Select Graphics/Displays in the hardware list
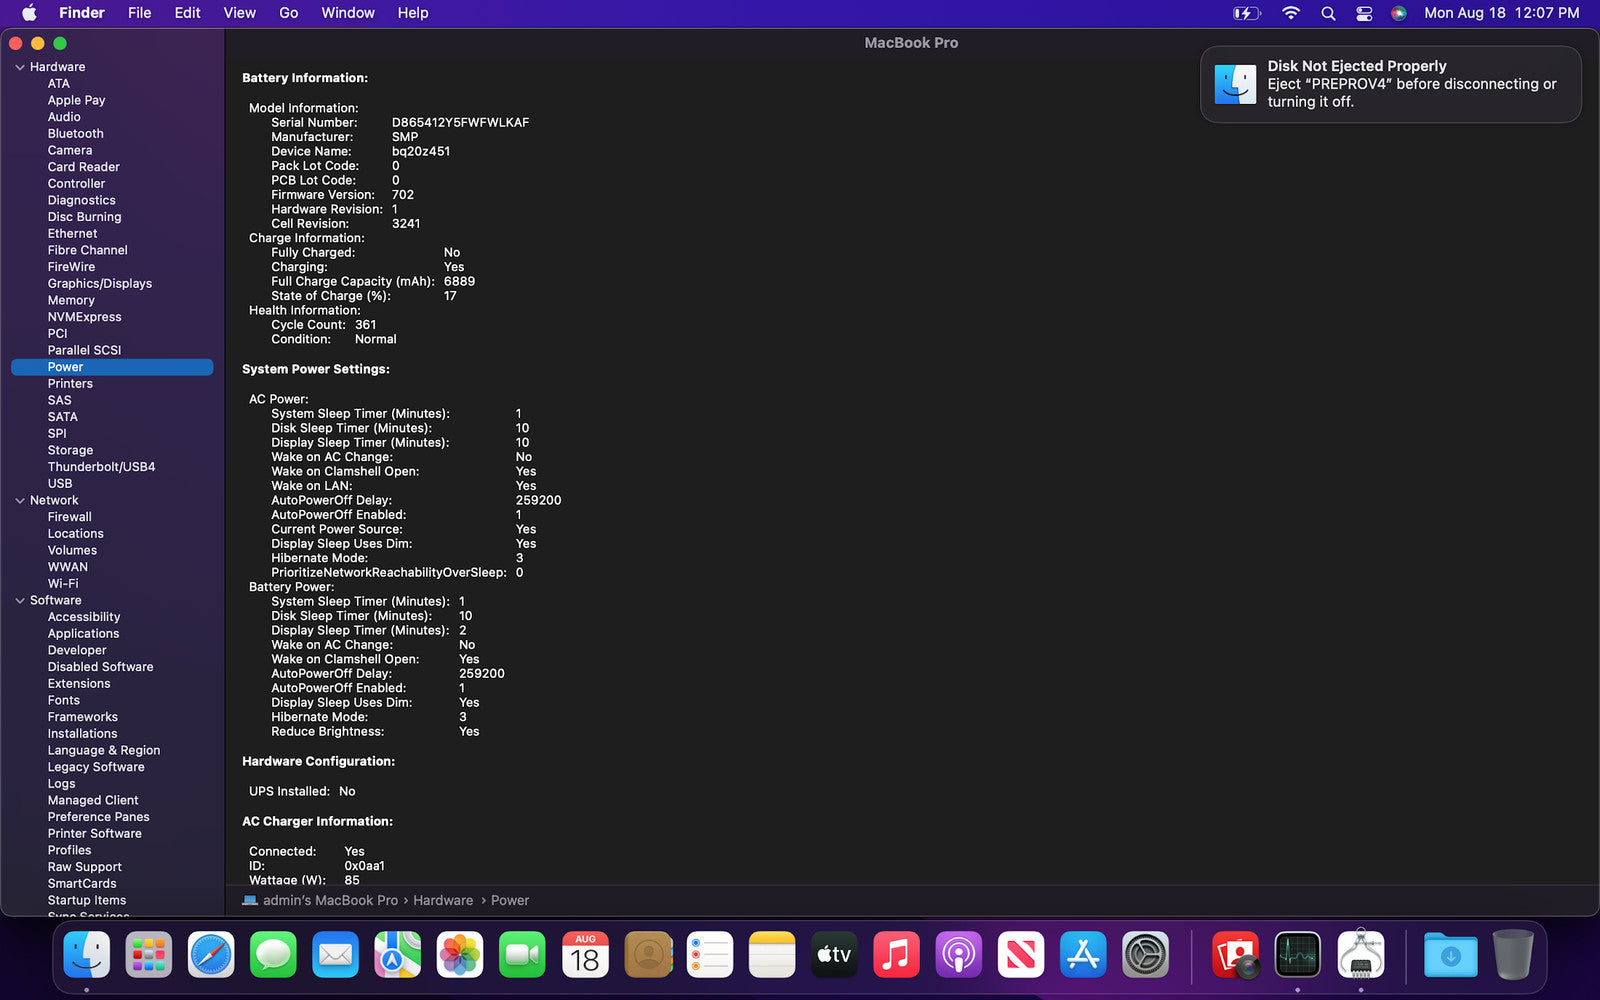The width and height of the screenshot is (1600, 1000). (99, 284)
